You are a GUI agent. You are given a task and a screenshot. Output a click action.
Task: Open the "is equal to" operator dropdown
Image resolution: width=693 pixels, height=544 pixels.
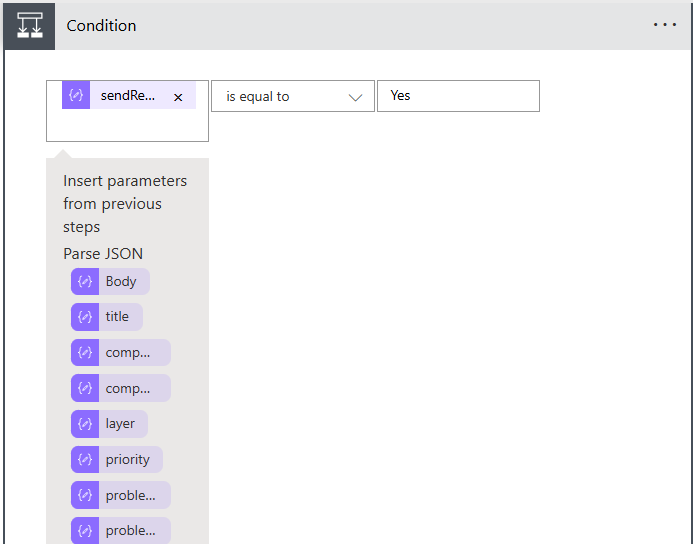[x=292, y=96]
